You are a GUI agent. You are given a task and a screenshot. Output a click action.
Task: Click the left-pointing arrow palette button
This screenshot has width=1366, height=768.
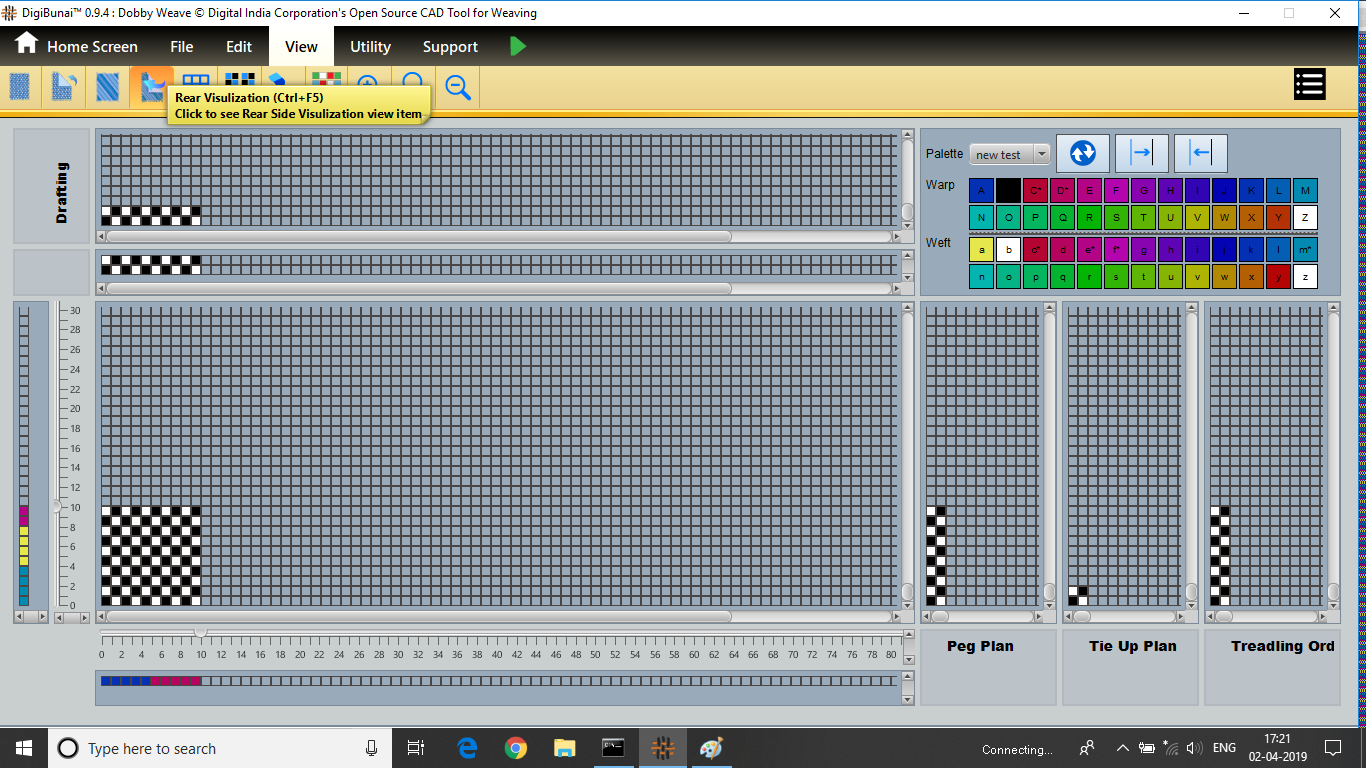[x=1200, y=153]
